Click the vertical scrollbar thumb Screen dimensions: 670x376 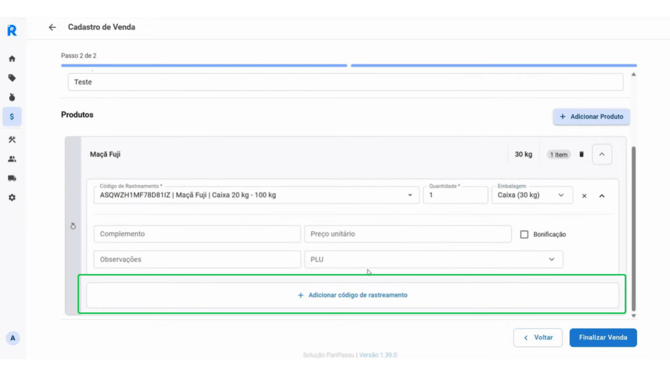[x=634, y=229]
